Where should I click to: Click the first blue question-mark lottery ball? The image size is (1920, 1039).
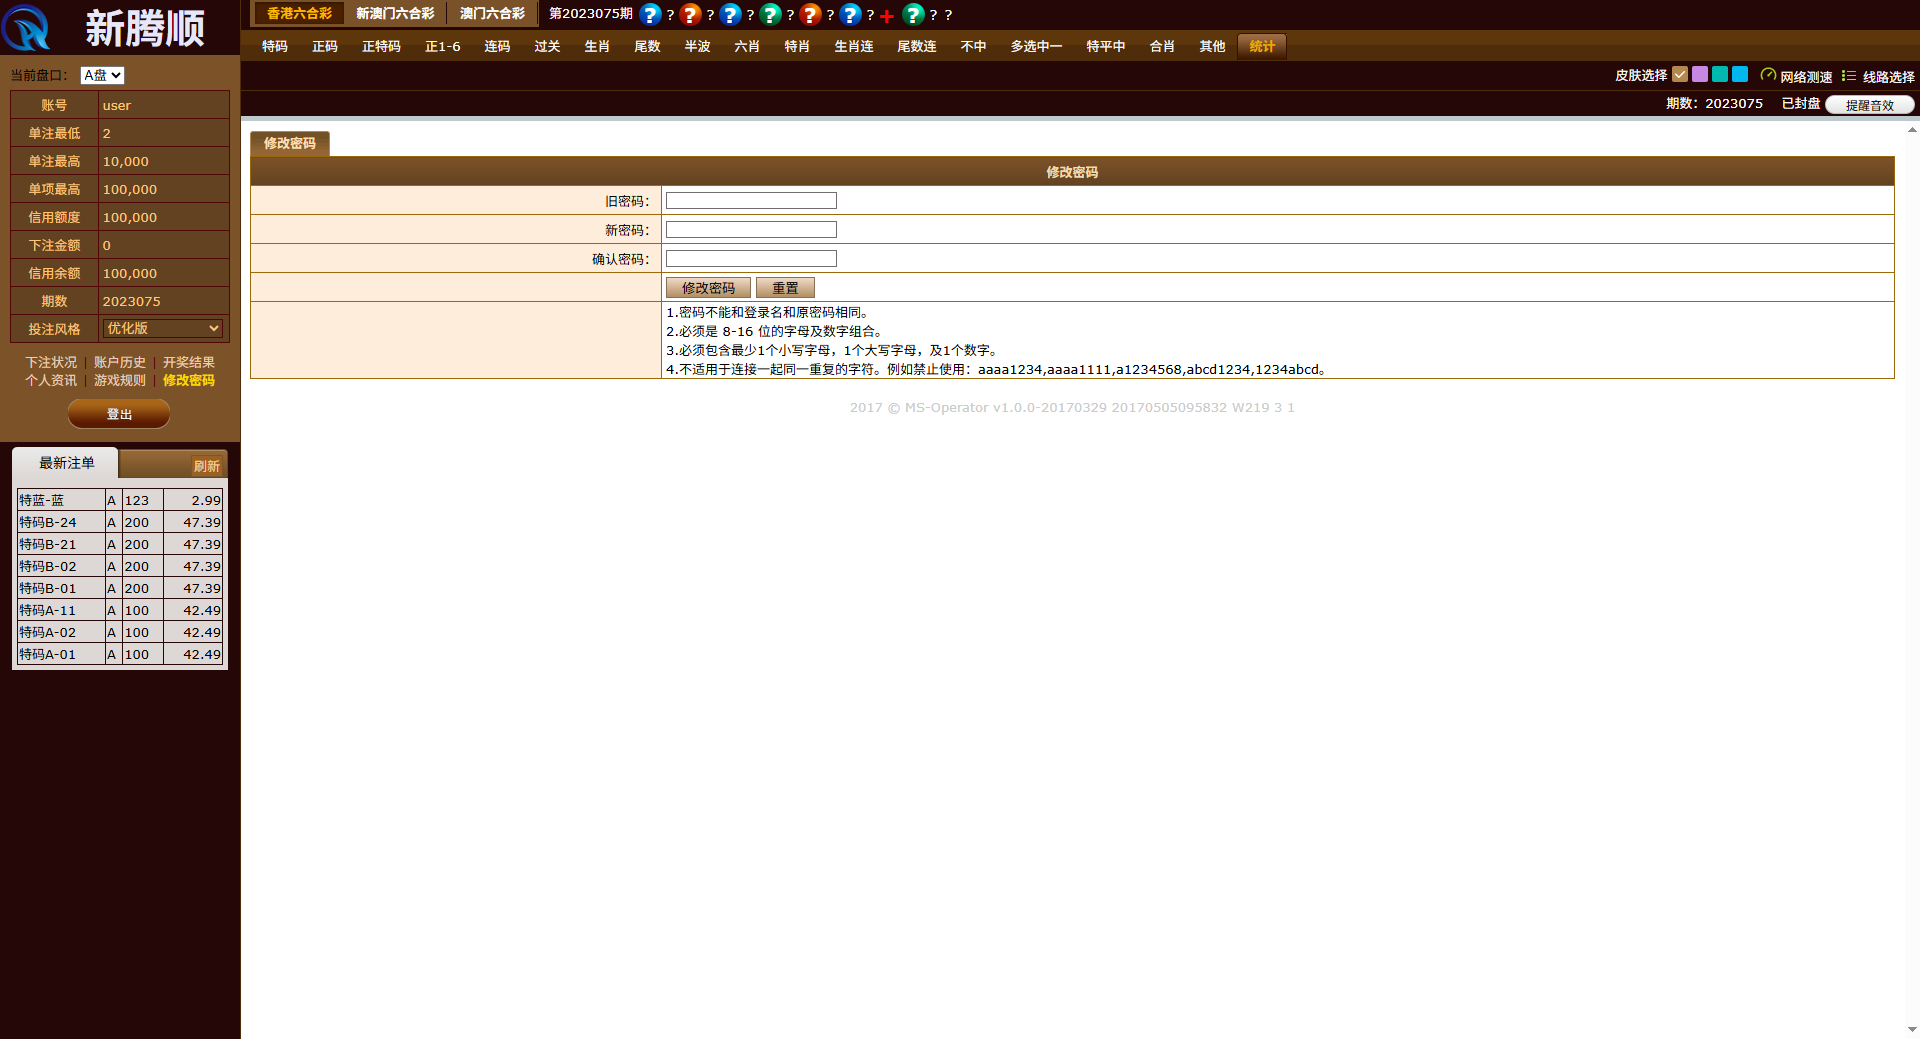(651, 15)
